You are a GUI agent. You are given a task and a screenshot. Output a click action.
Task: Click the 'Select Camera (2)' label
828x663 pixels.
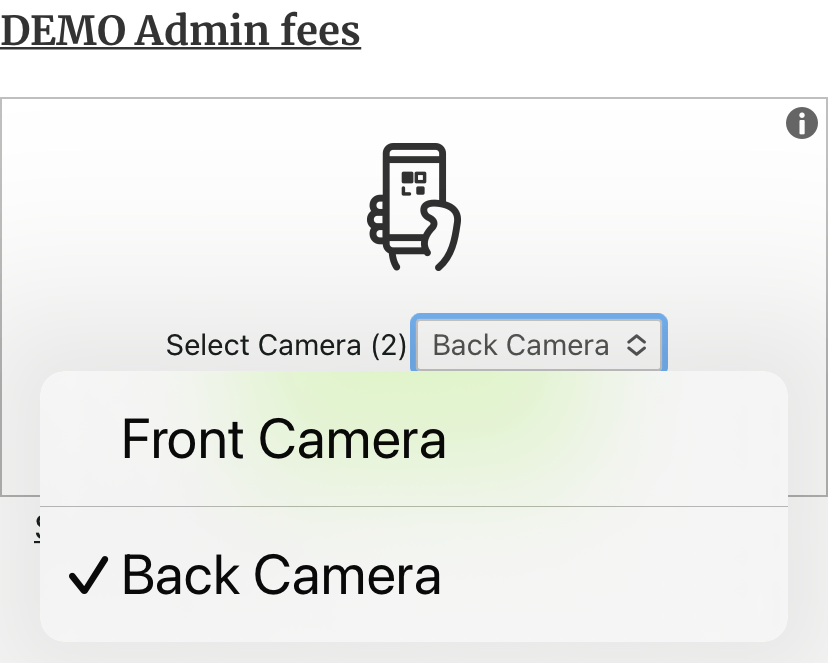286,346
